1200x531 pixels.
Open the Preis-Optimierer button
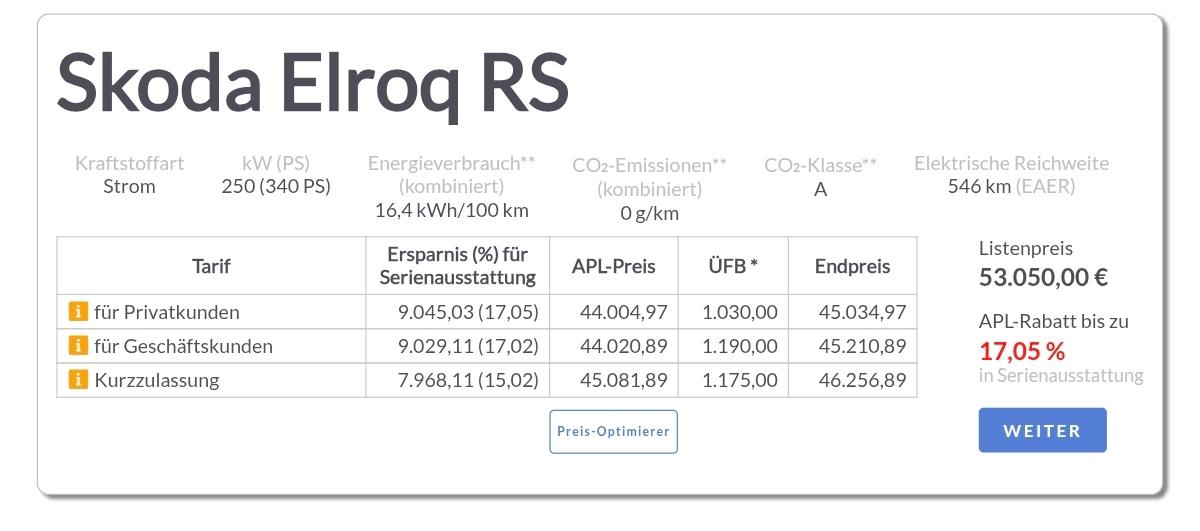point(613,432)
